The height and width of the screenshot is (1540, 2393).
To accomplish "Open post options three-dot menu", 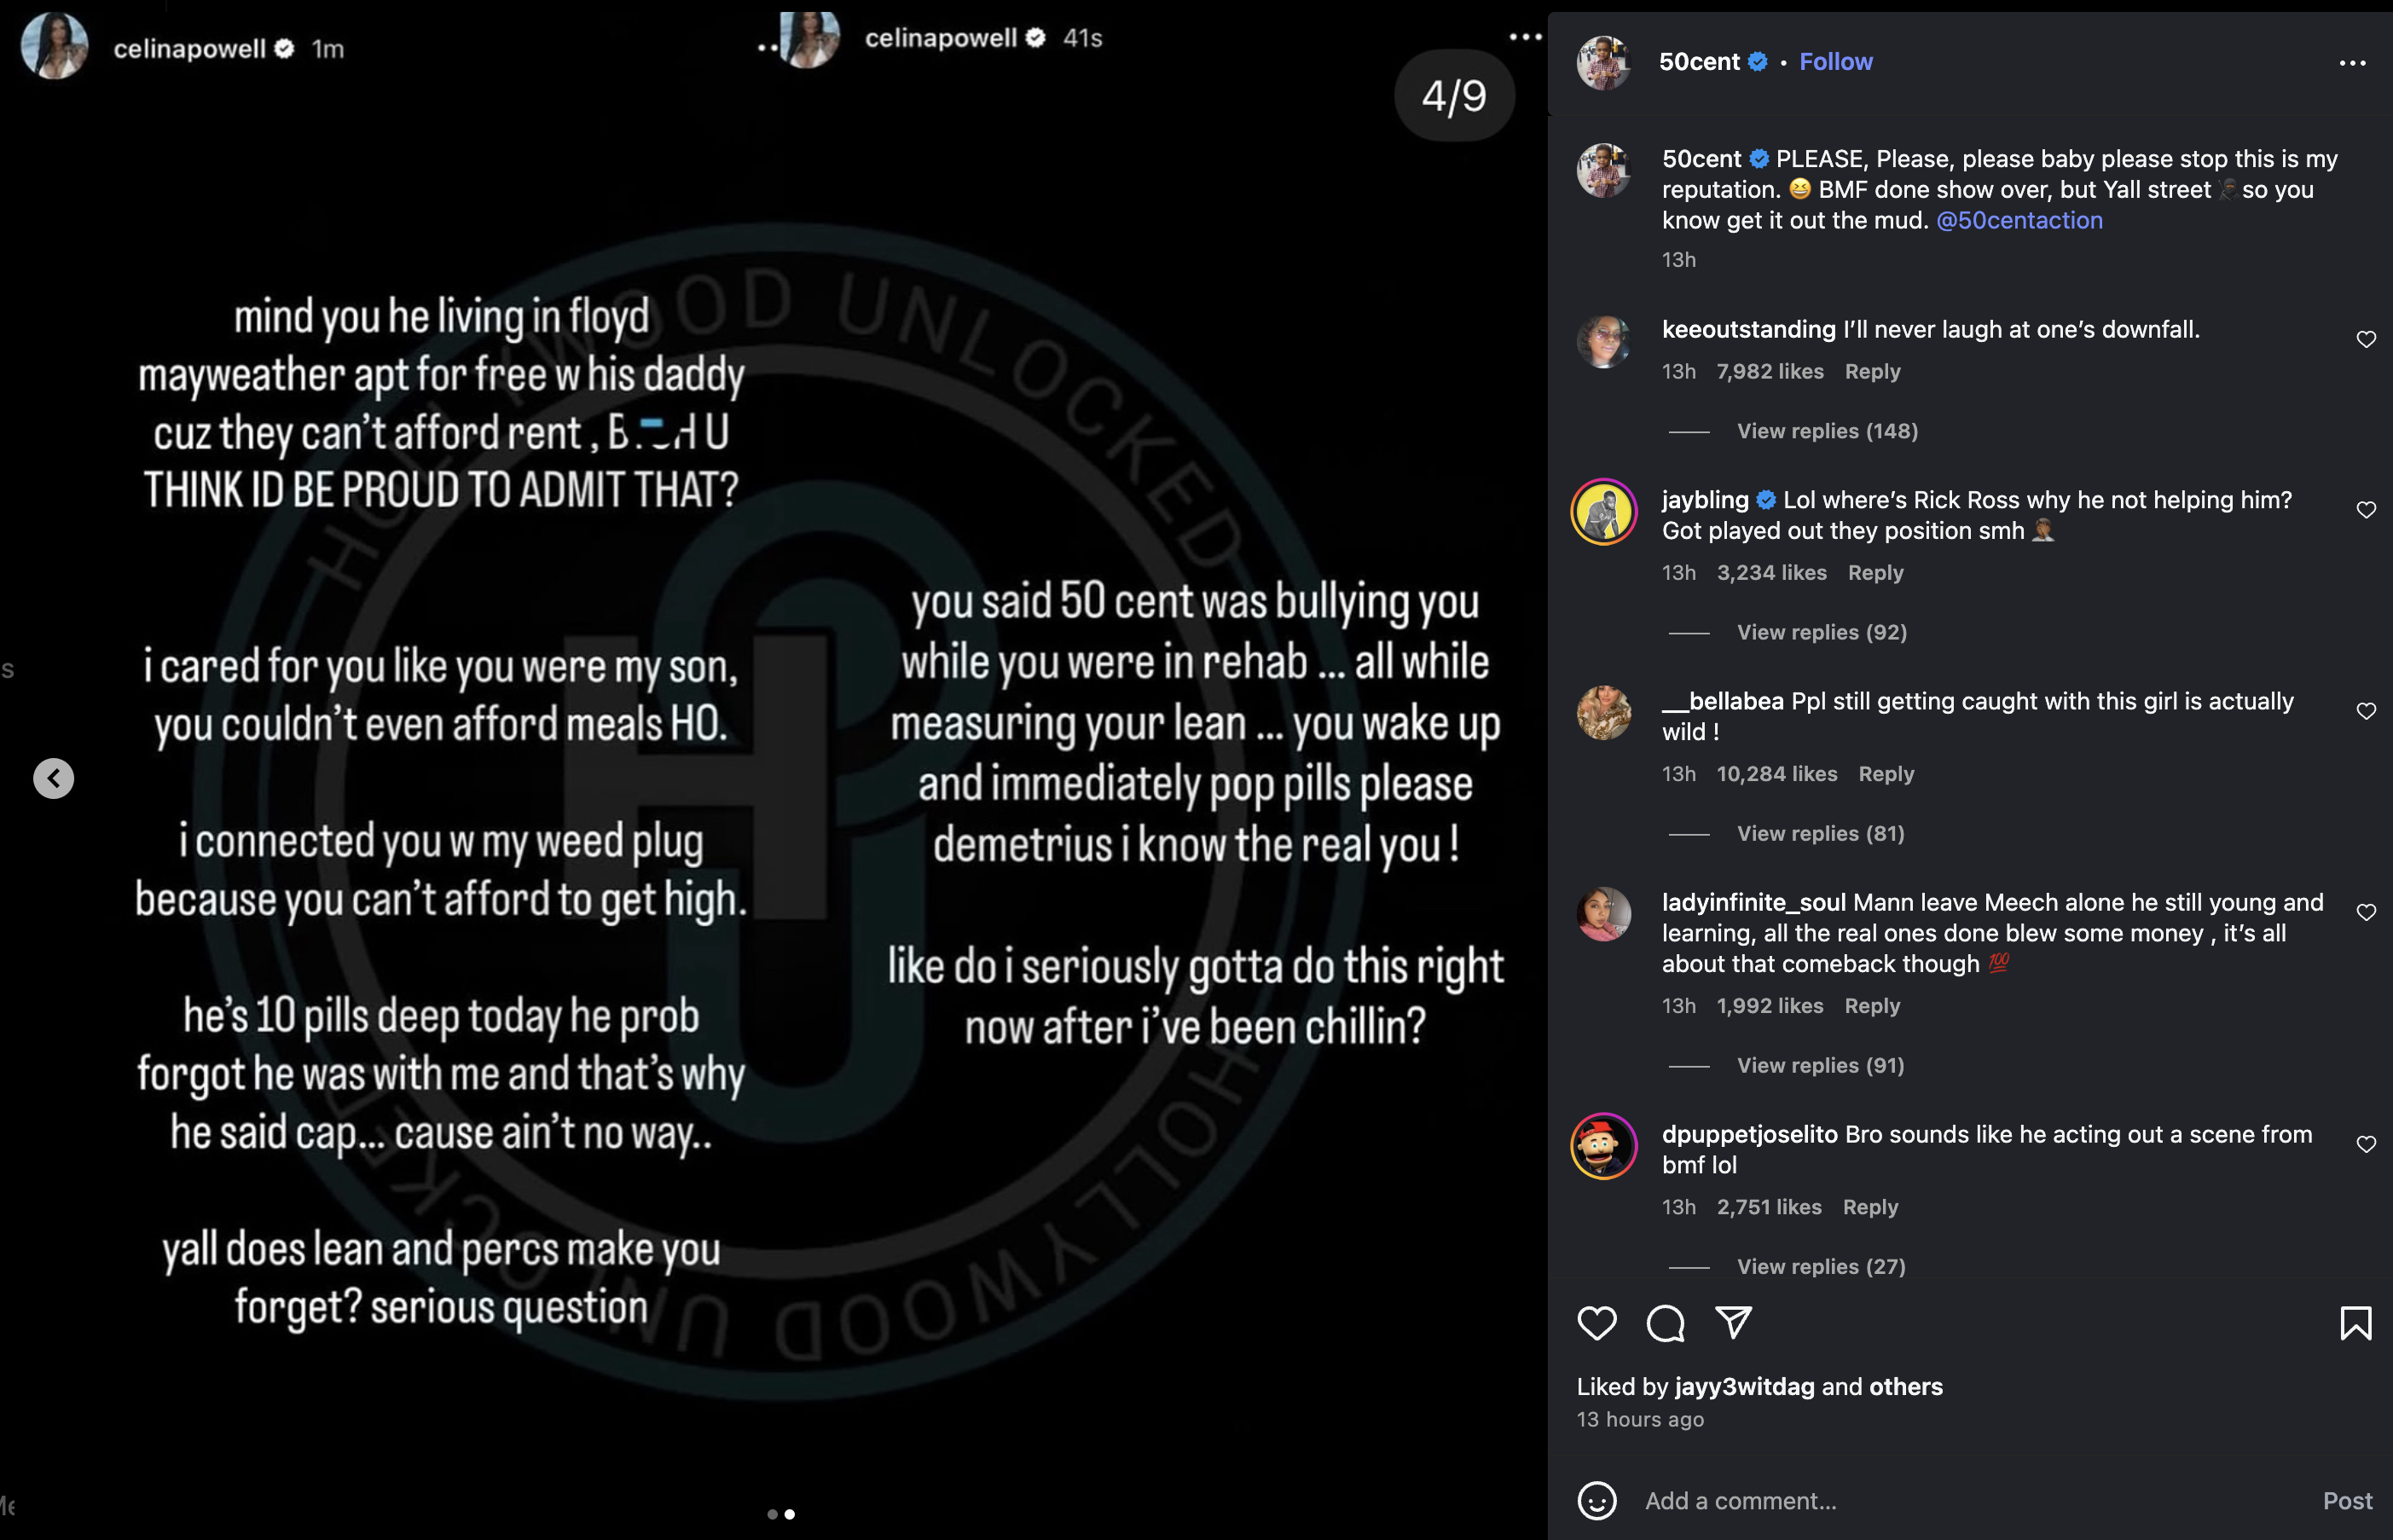I will pyautogui.click(x=2352, y=63).
